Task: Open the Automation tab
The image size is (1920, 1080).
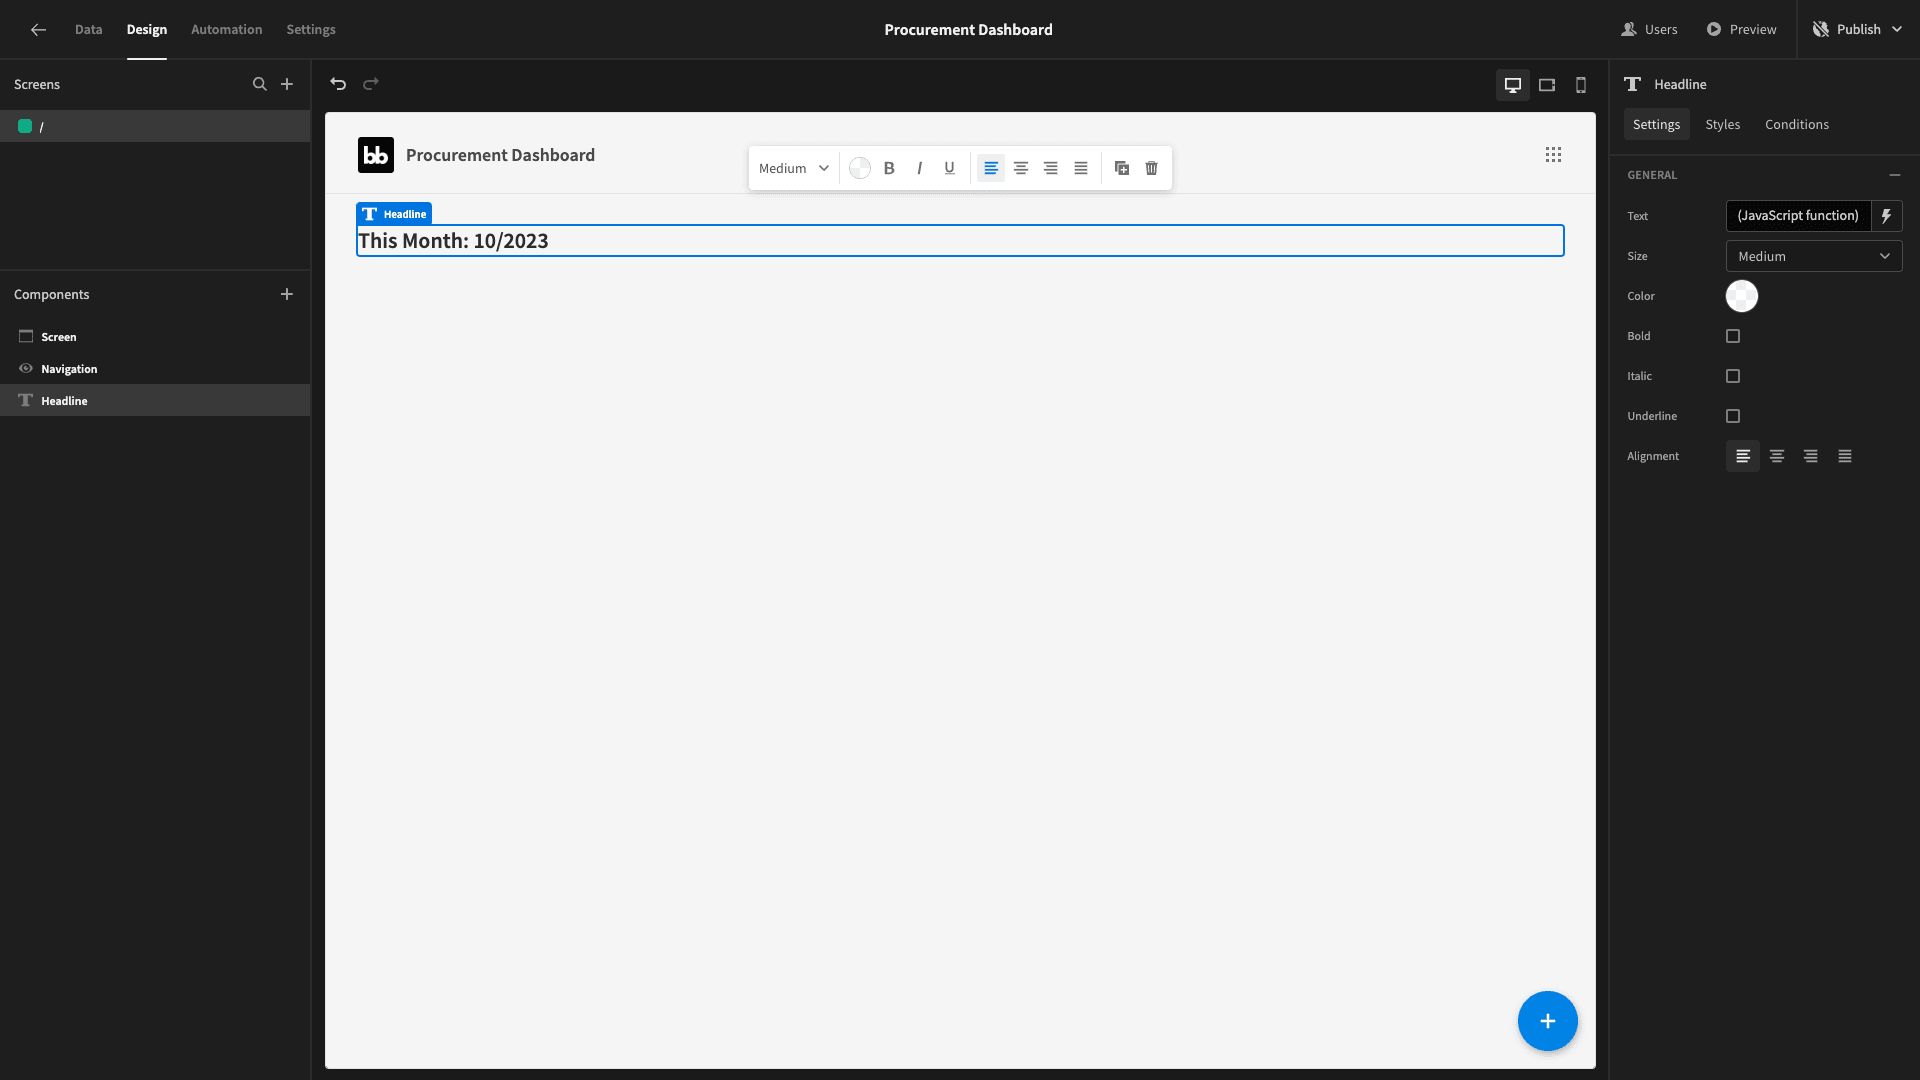Action: [x=227, y=30]
